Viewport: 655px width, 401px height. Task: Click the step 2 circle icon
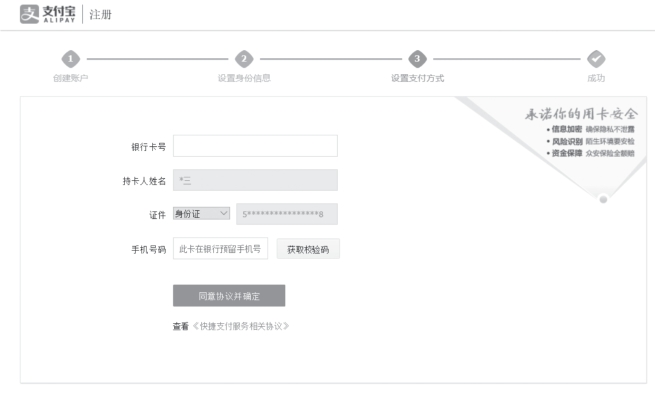[x=244, y=60]
